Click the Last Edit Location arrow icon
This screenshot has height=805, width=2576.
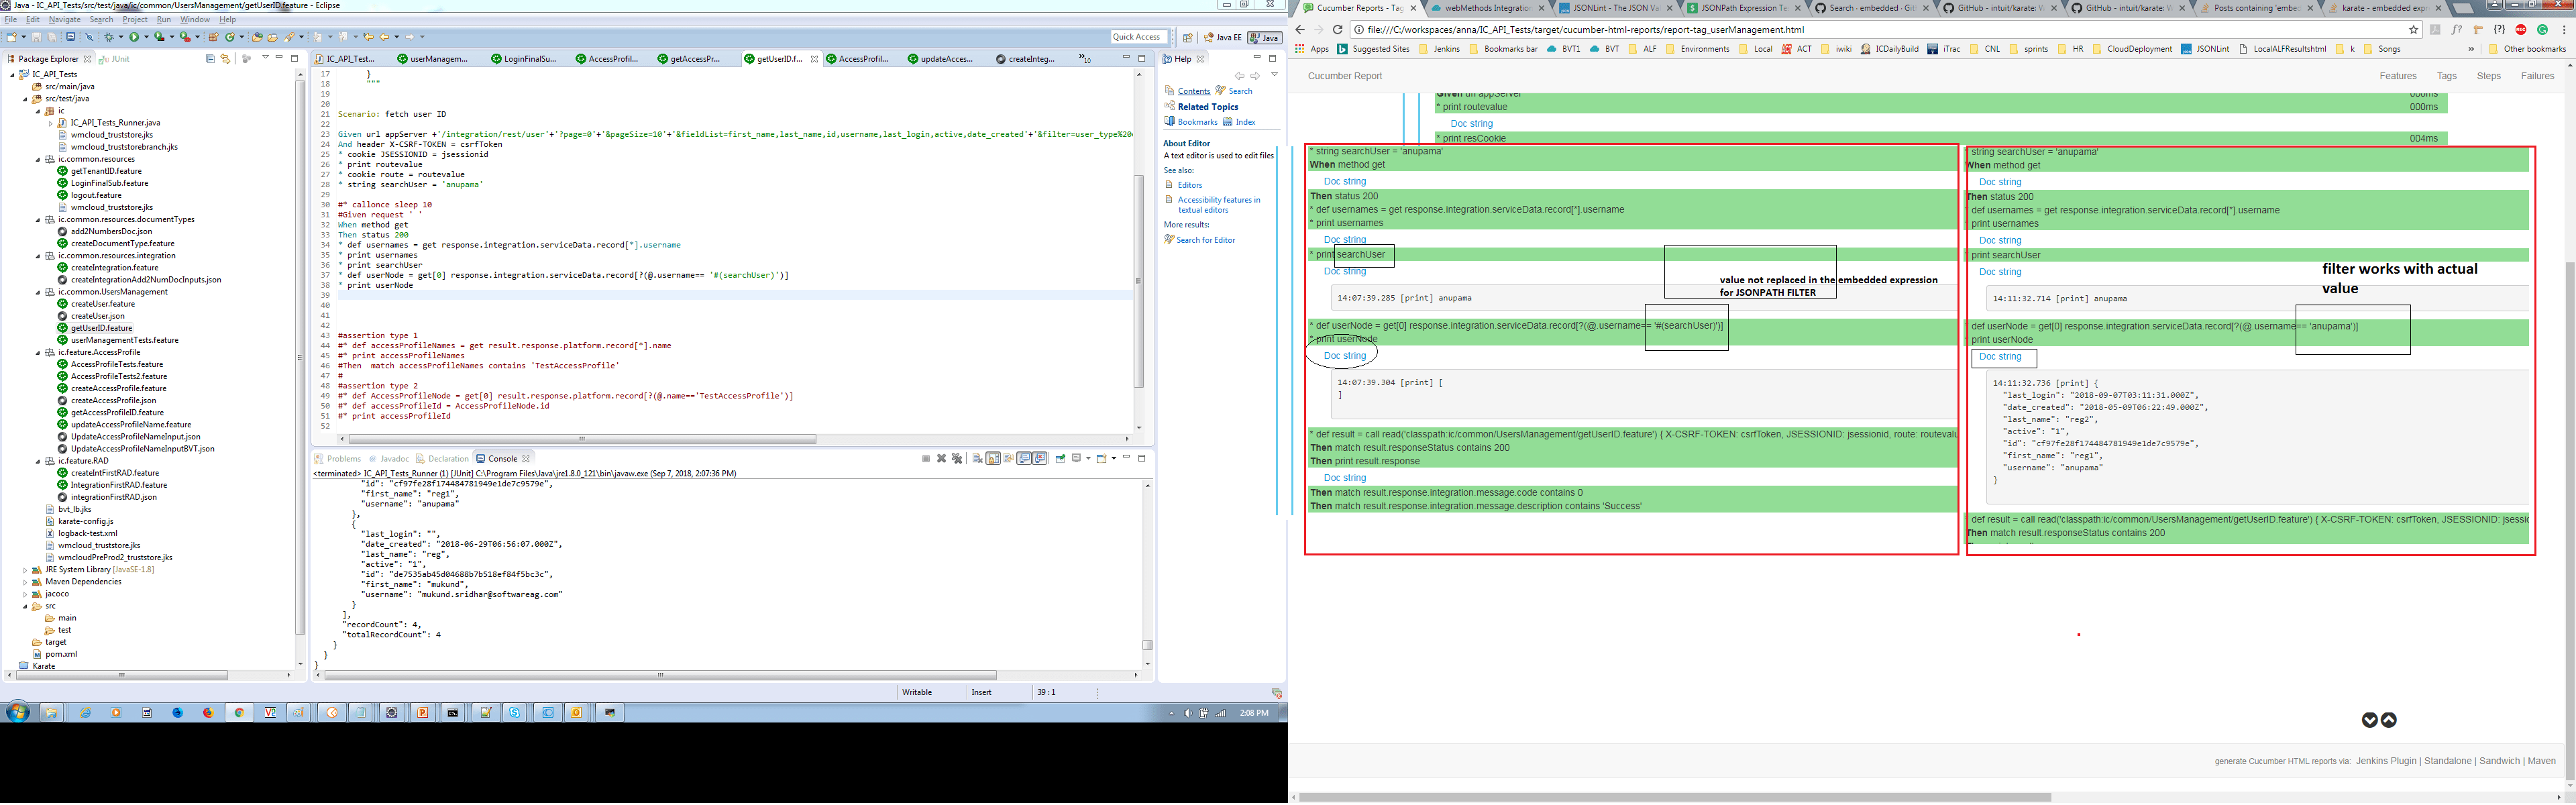point(369,37)
